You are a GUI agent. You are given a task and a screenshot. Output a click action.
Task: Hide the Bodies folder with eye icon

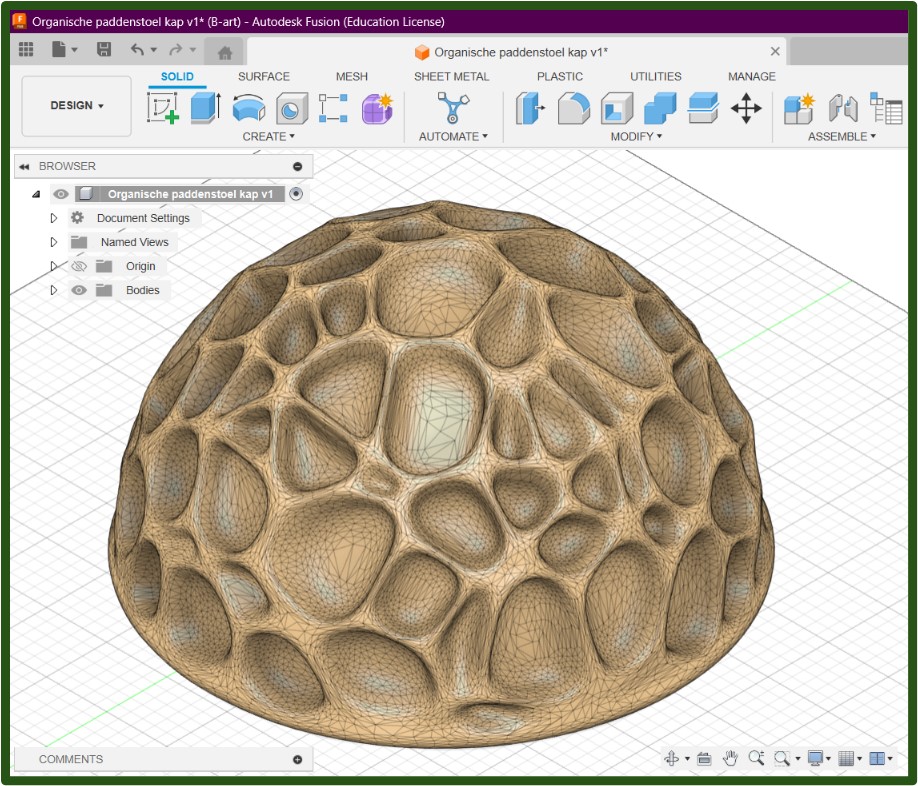point(79,290)
